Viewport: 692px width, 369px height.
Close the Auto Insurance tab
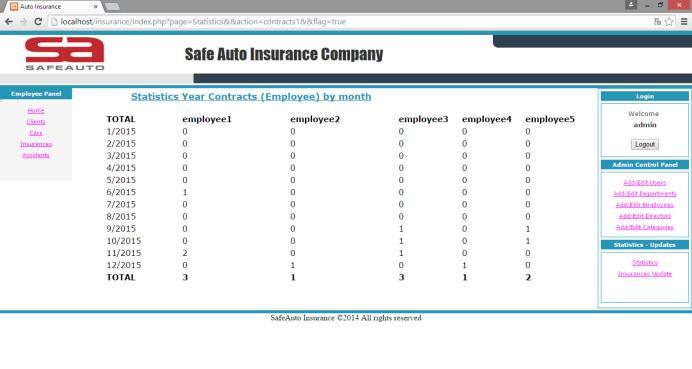(95, 7)
